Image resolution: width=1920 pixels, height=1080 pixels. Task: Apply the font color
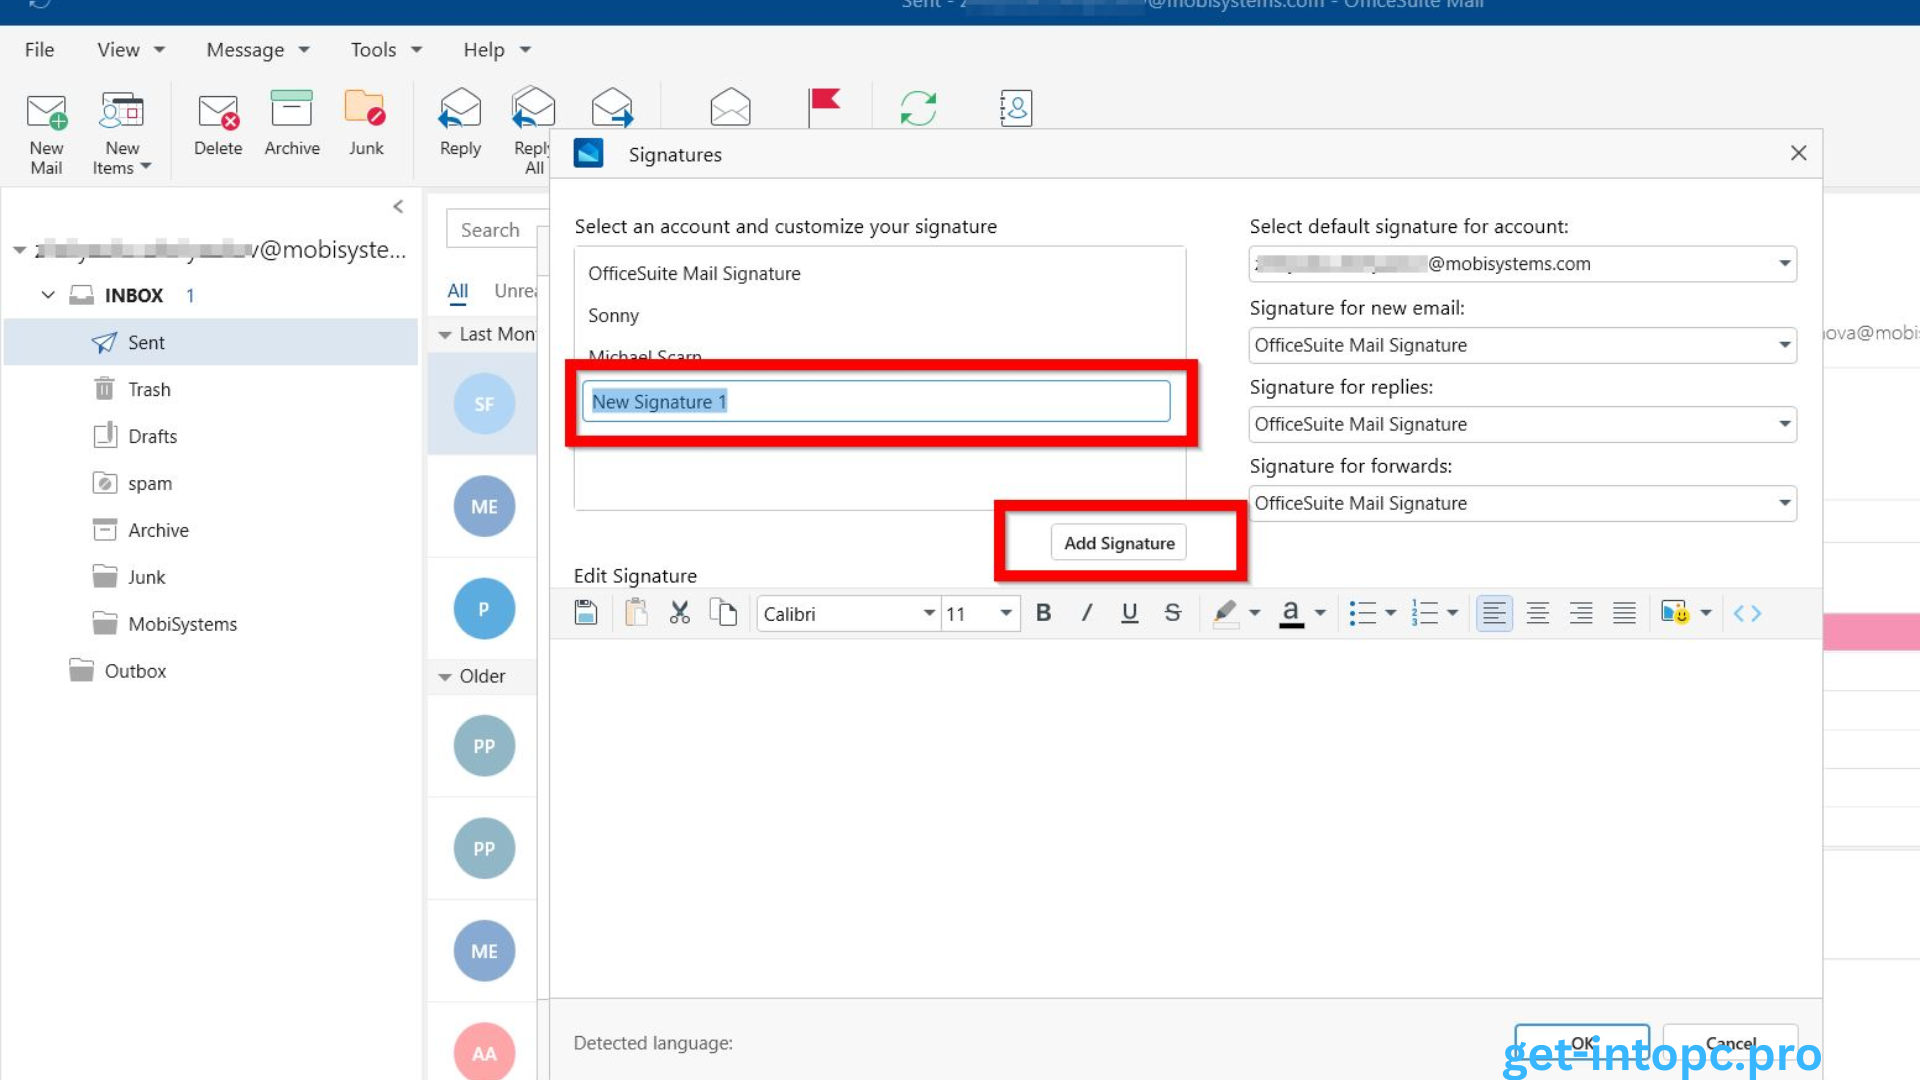(1291, 613)
